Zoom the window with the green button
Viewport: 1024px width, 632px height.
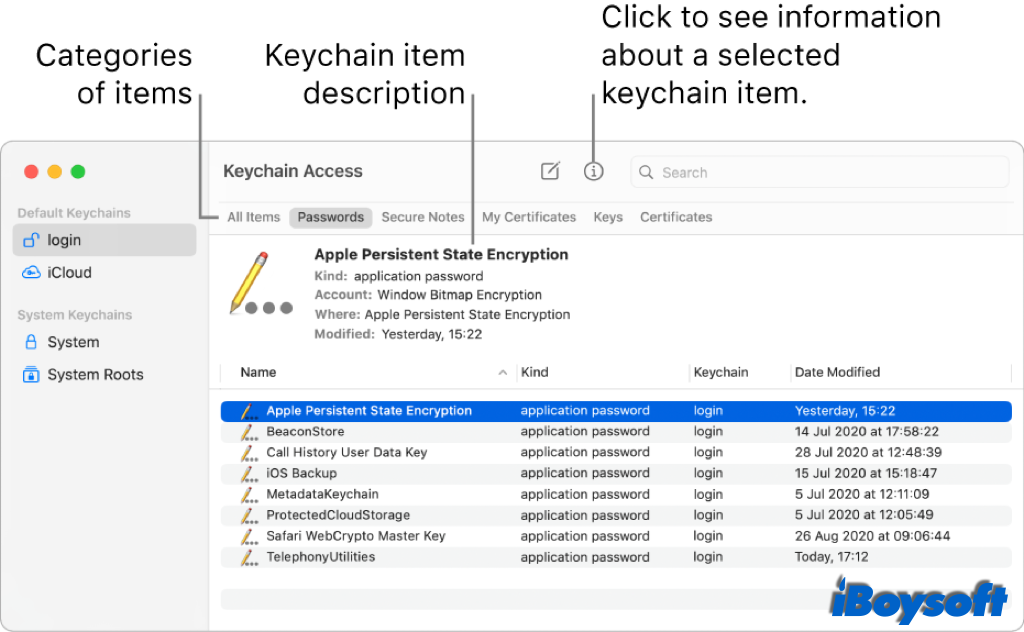(78, 172)
